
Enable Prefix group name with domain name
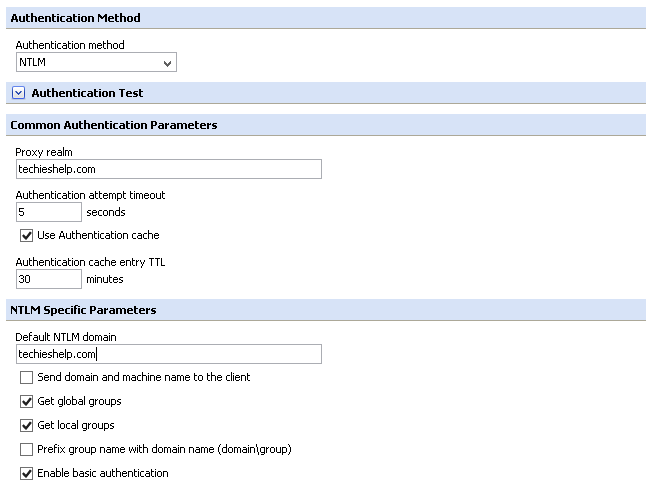coord(26,449)
